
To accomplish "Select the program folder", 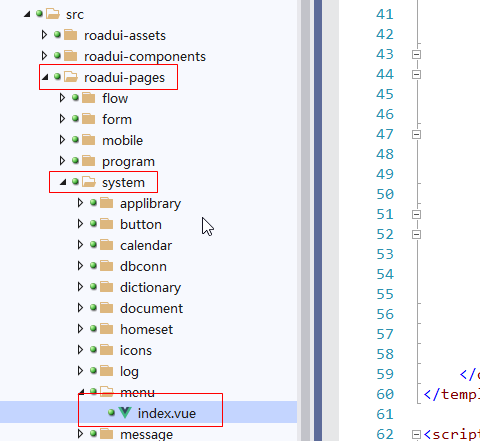I will 128,161.
